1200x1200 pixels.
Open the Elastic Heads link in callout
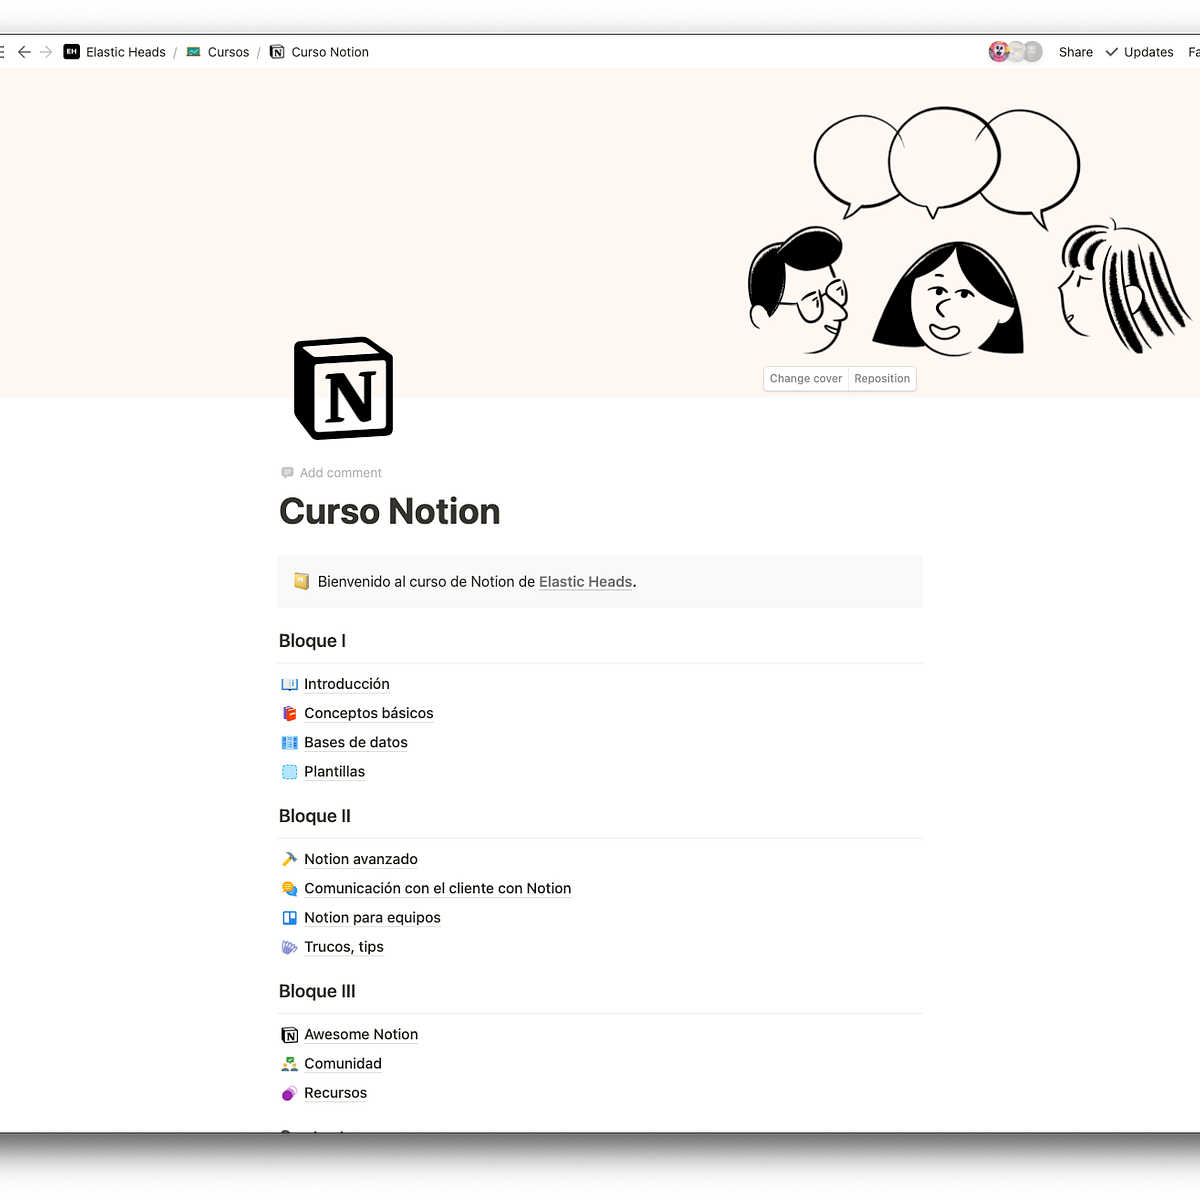point(585,581)
